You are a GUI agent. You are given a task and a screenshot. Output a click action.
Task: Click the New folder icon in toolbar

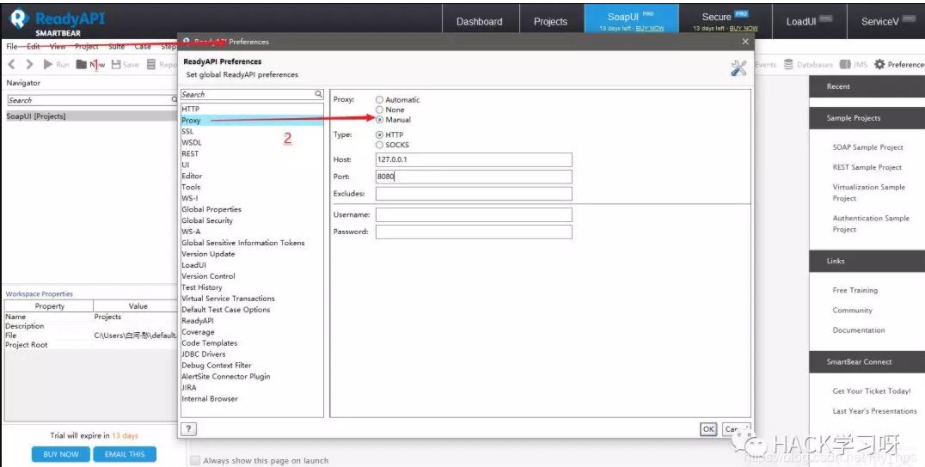pos(81,64)
